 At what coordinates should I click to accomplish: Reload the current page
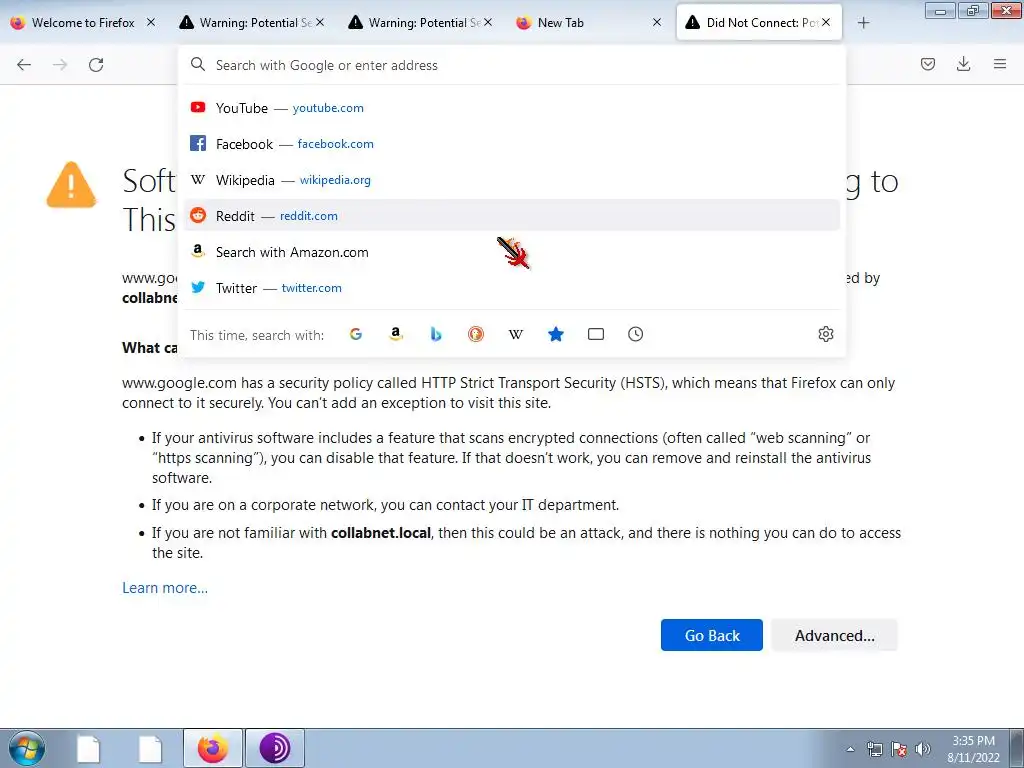tap(96, 65)
